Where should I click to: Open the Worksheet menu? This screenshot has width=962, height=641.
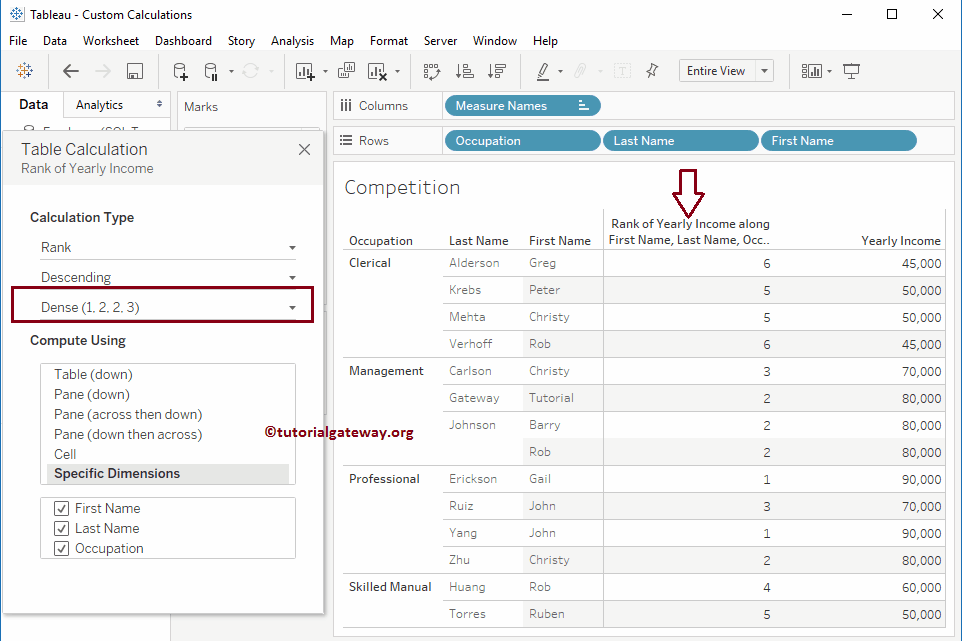111,40
